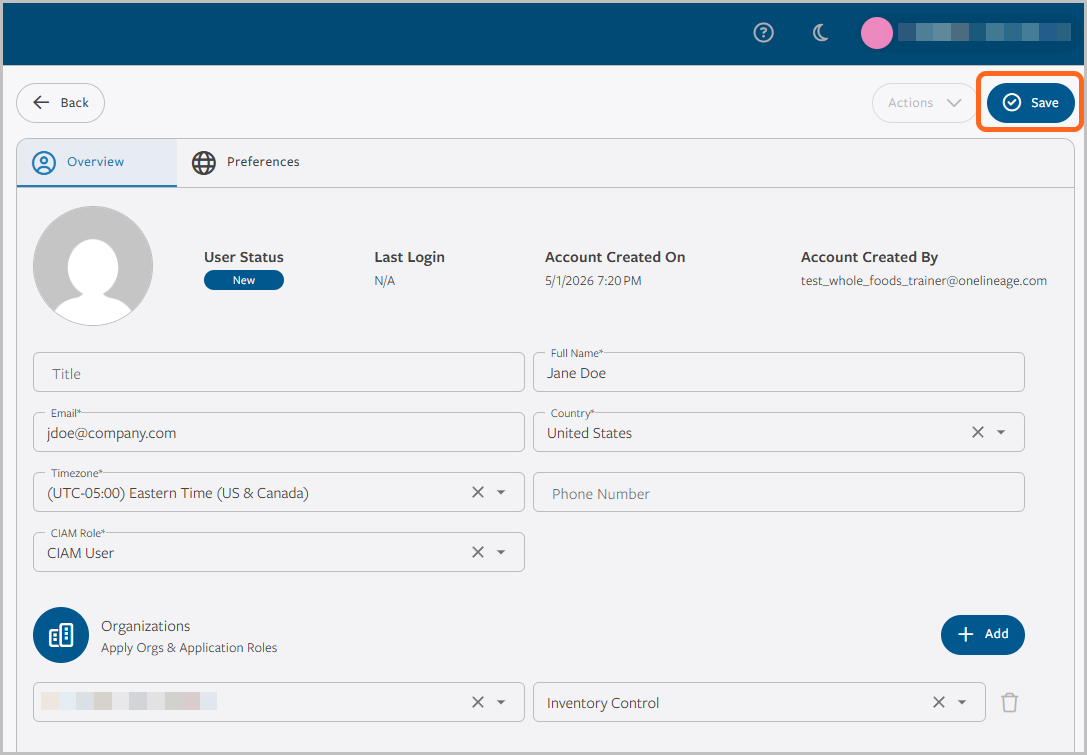Clear the organization name selection
This screenshot has height=755, width=1087.
(x=478, y=702)
